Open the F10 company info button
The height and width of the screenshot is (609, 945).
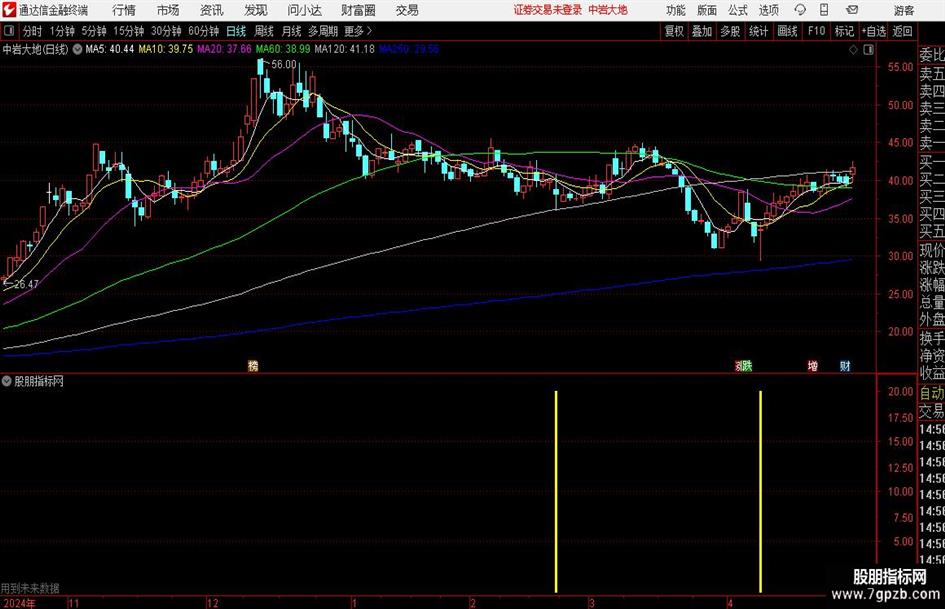816,31
